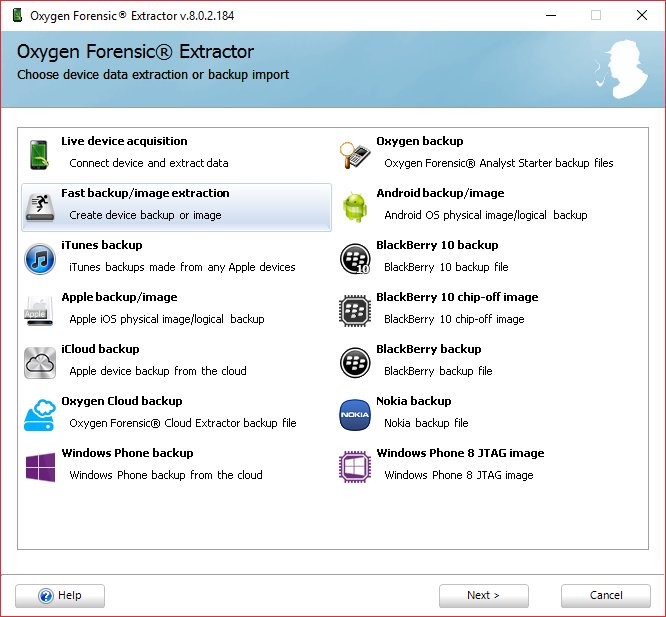666x617 pixels.
Task: Choose Fast backup/image extraction title
Action: 145,193
